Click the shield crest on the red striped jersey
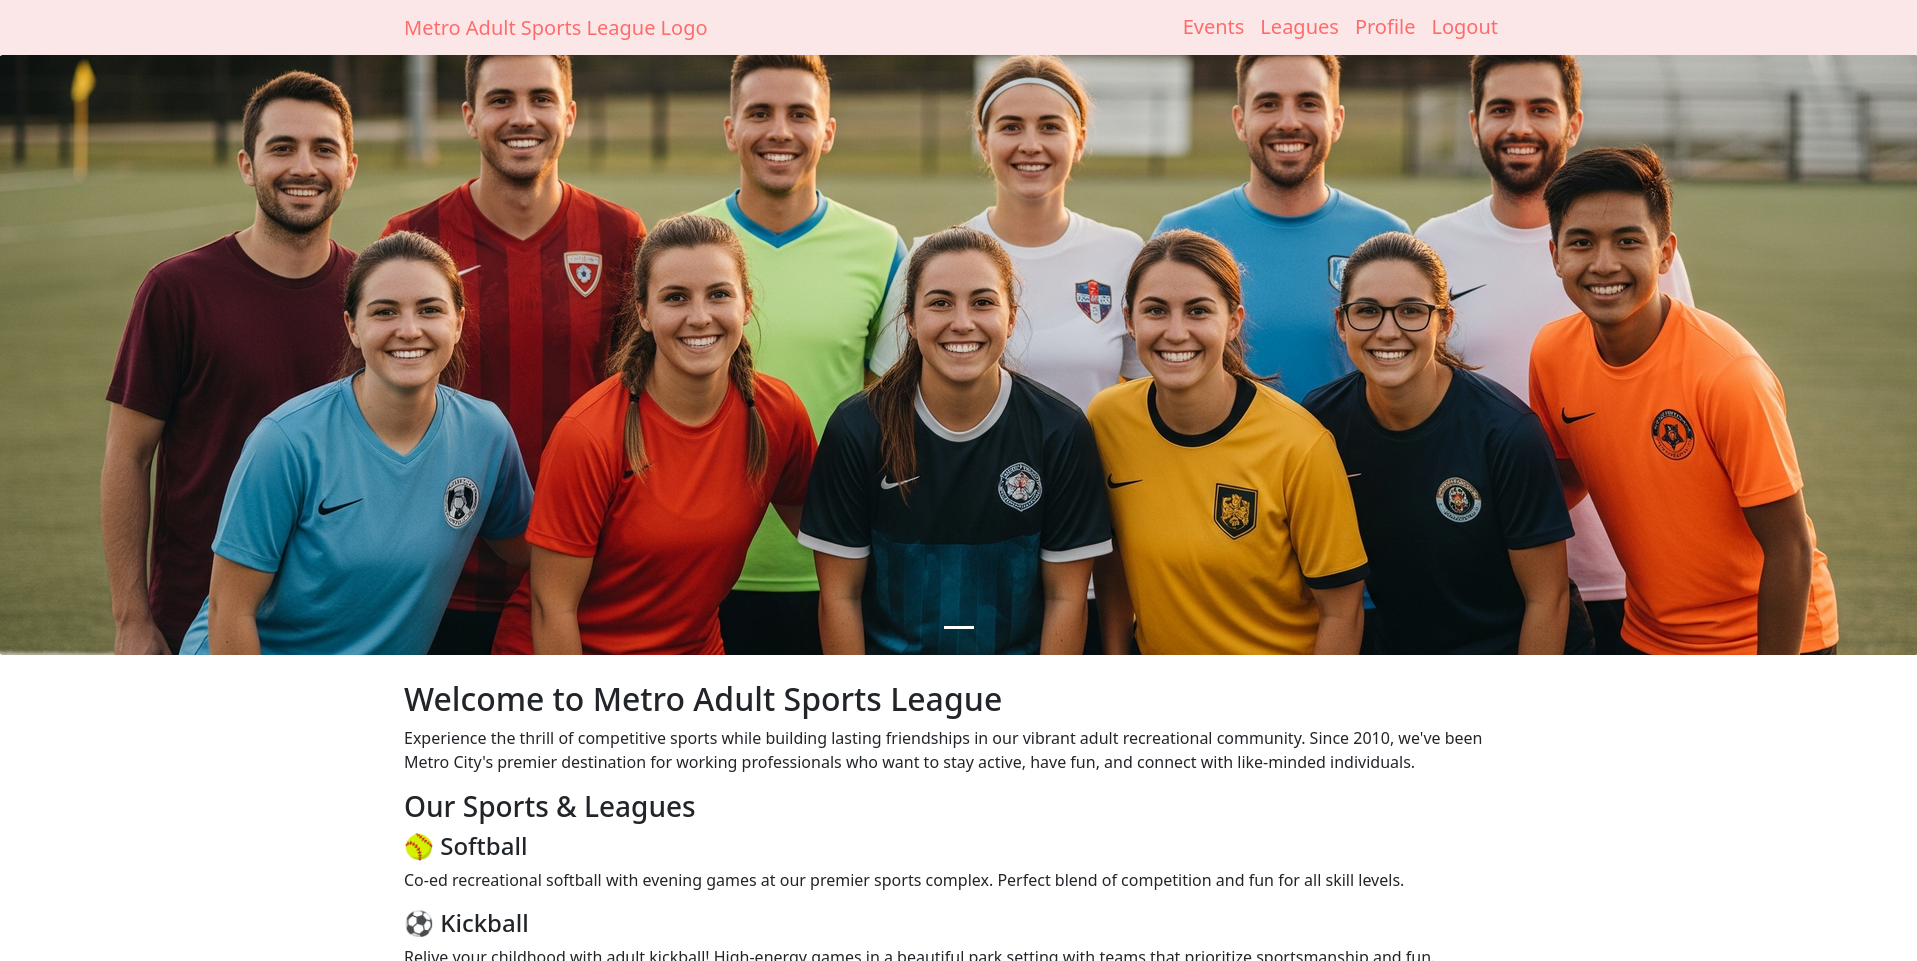Image resolution: width=1917 pixels, height=961 pixels. point(583,273)
